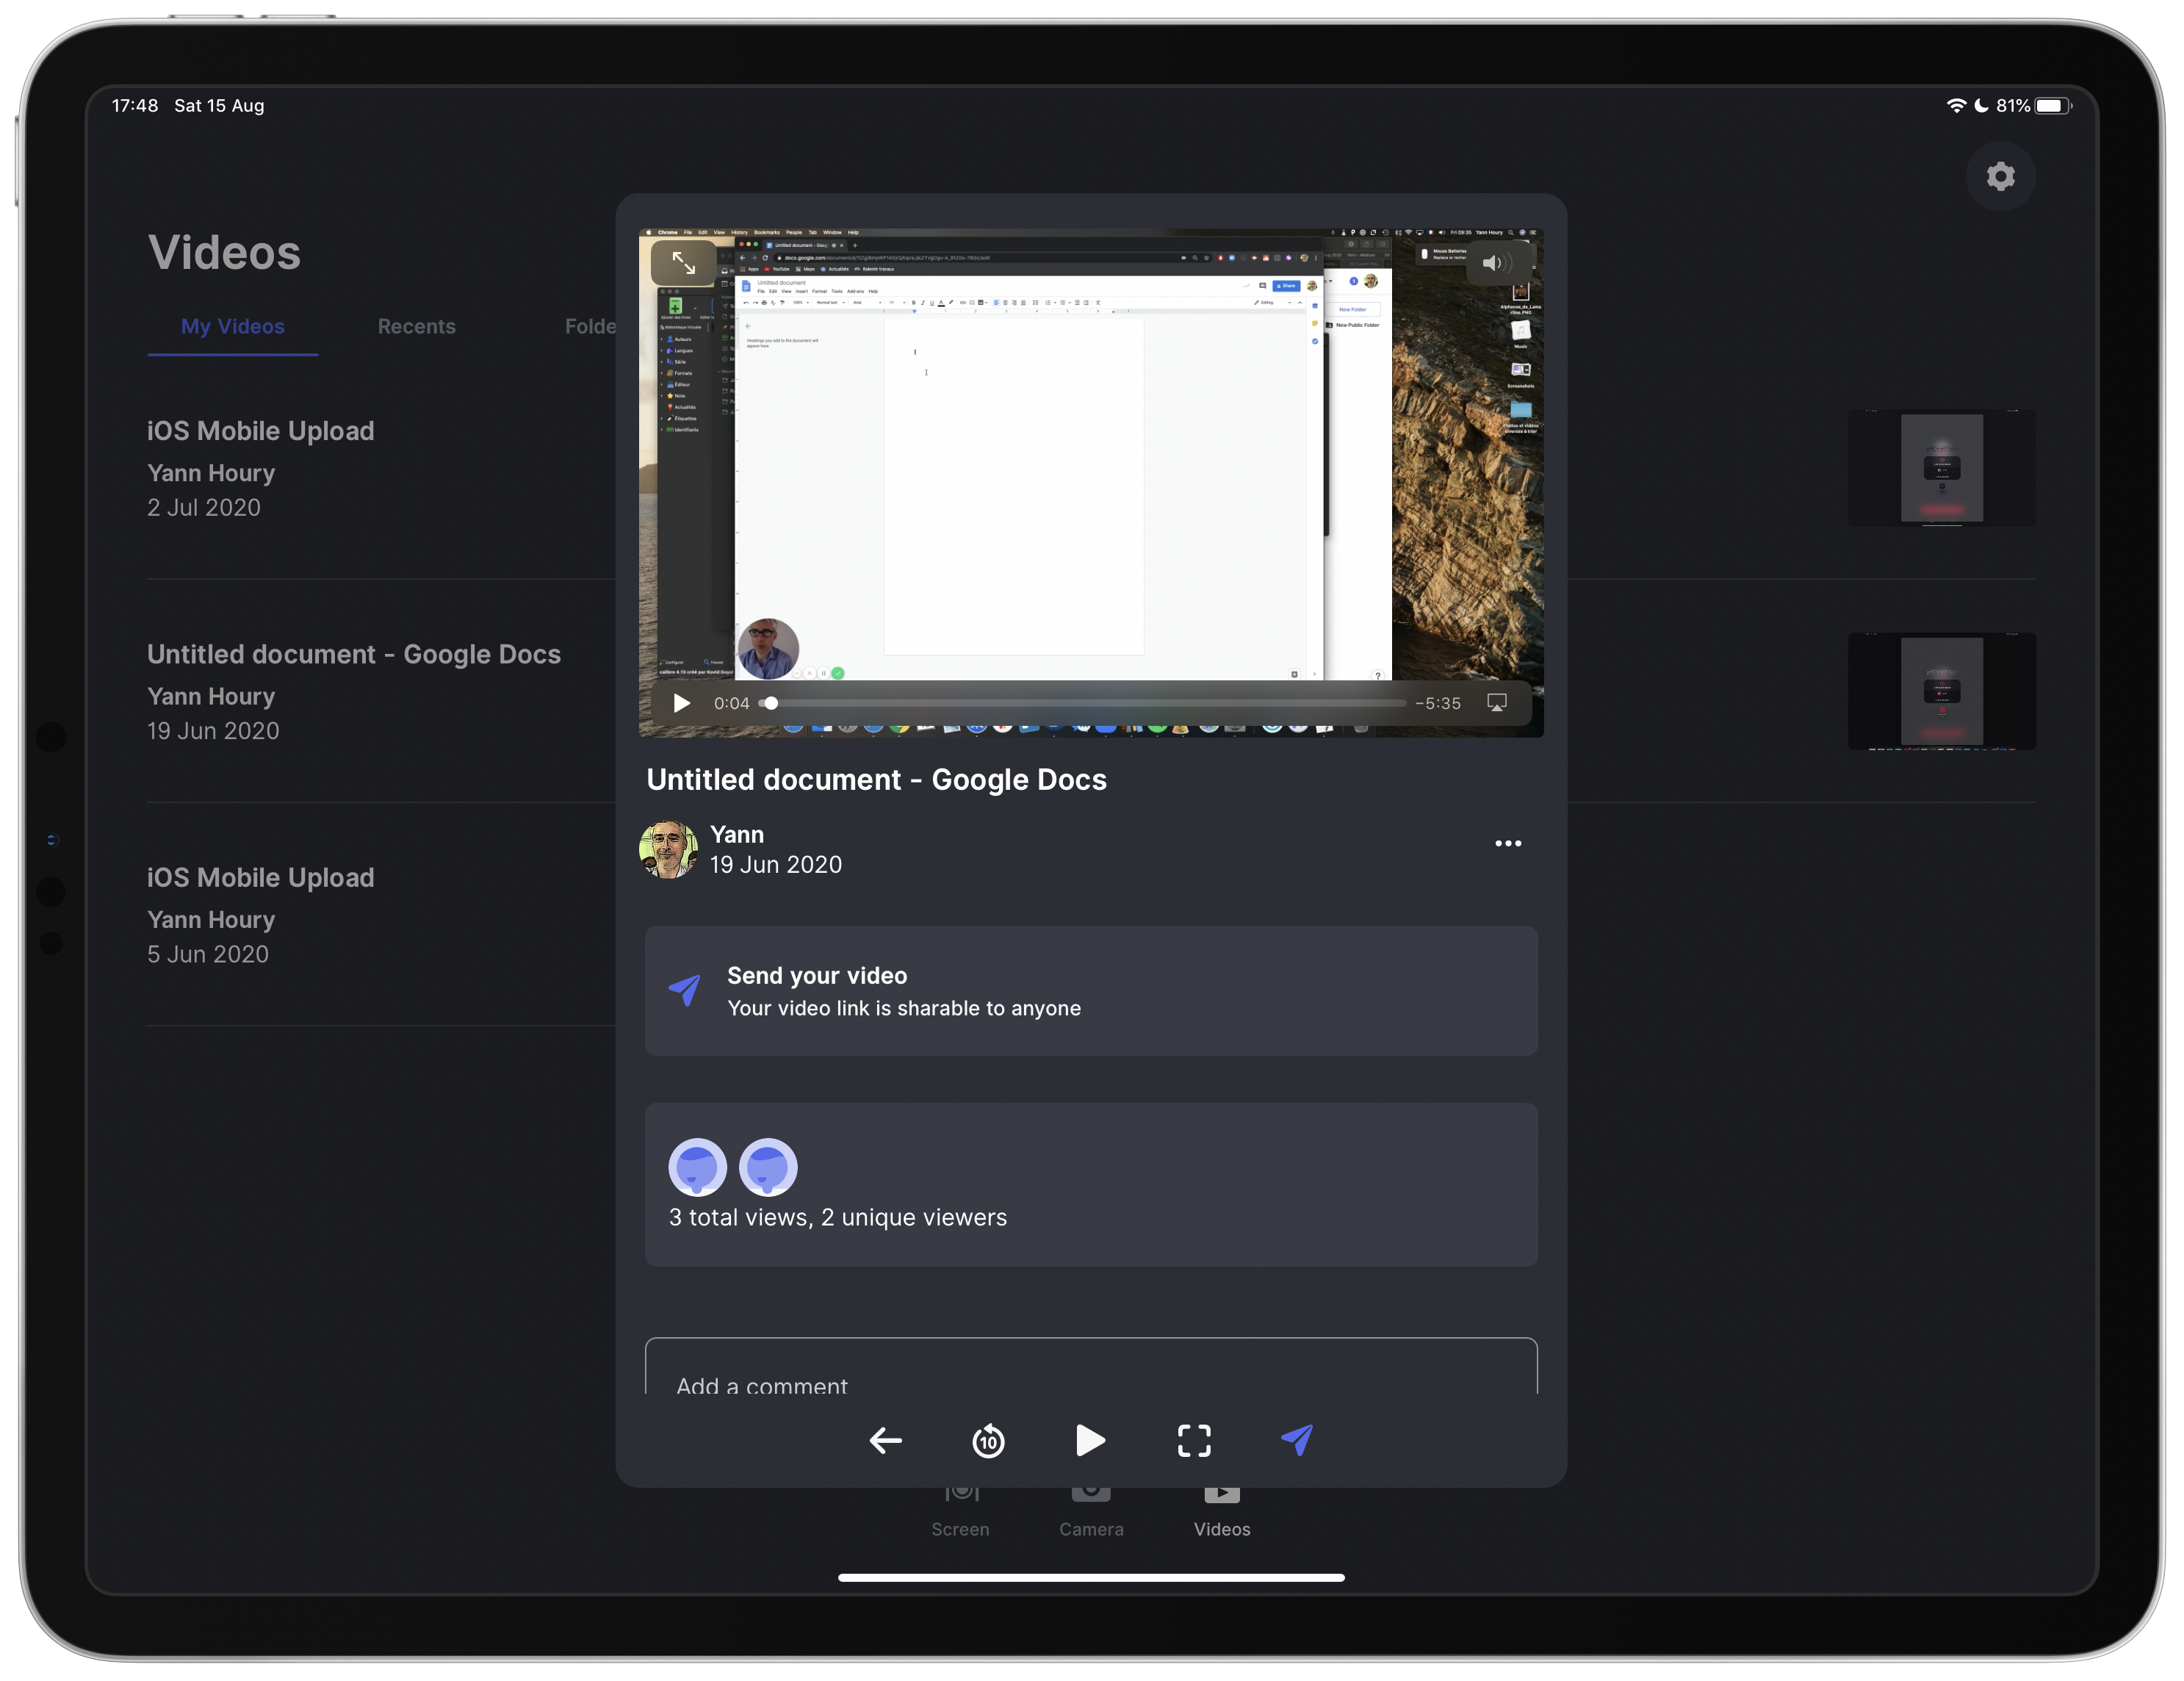This screenshot has height=1681, width=2184.
Task: Click the author name Yann
Action: pyautogui.click(x=737, y=834)
